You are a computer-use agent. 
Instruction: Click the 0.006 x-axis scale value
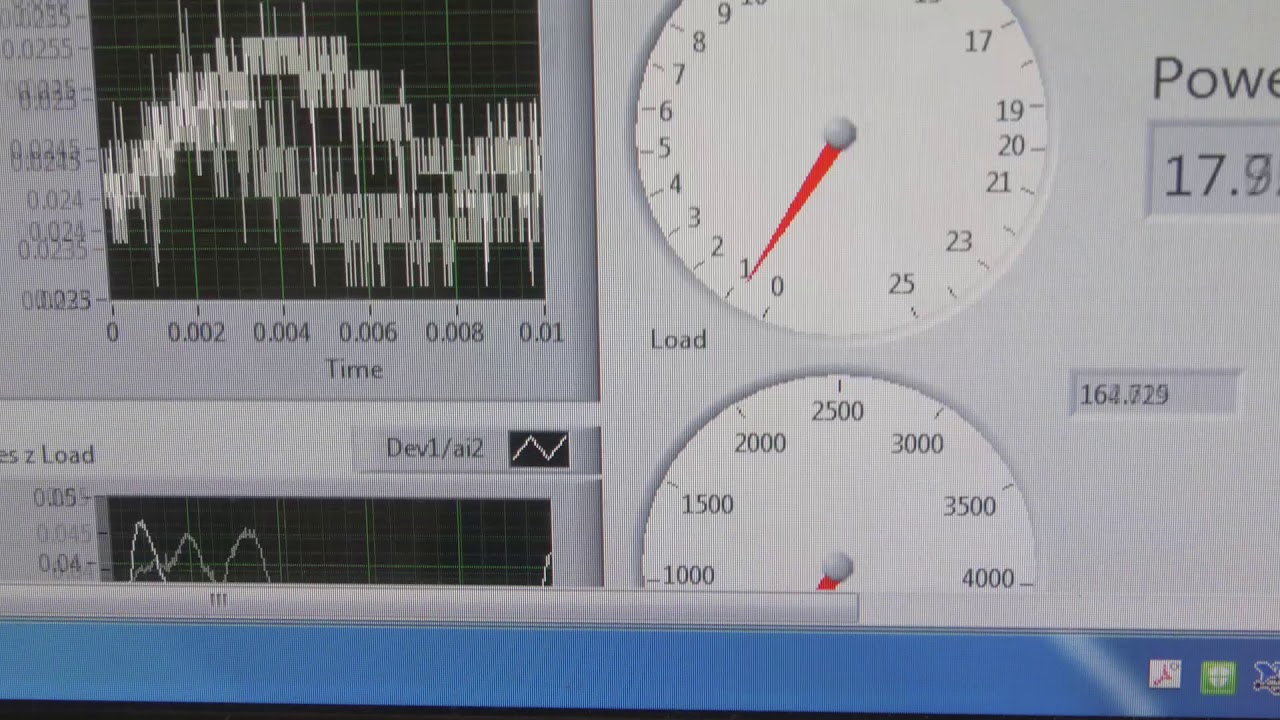369,333
